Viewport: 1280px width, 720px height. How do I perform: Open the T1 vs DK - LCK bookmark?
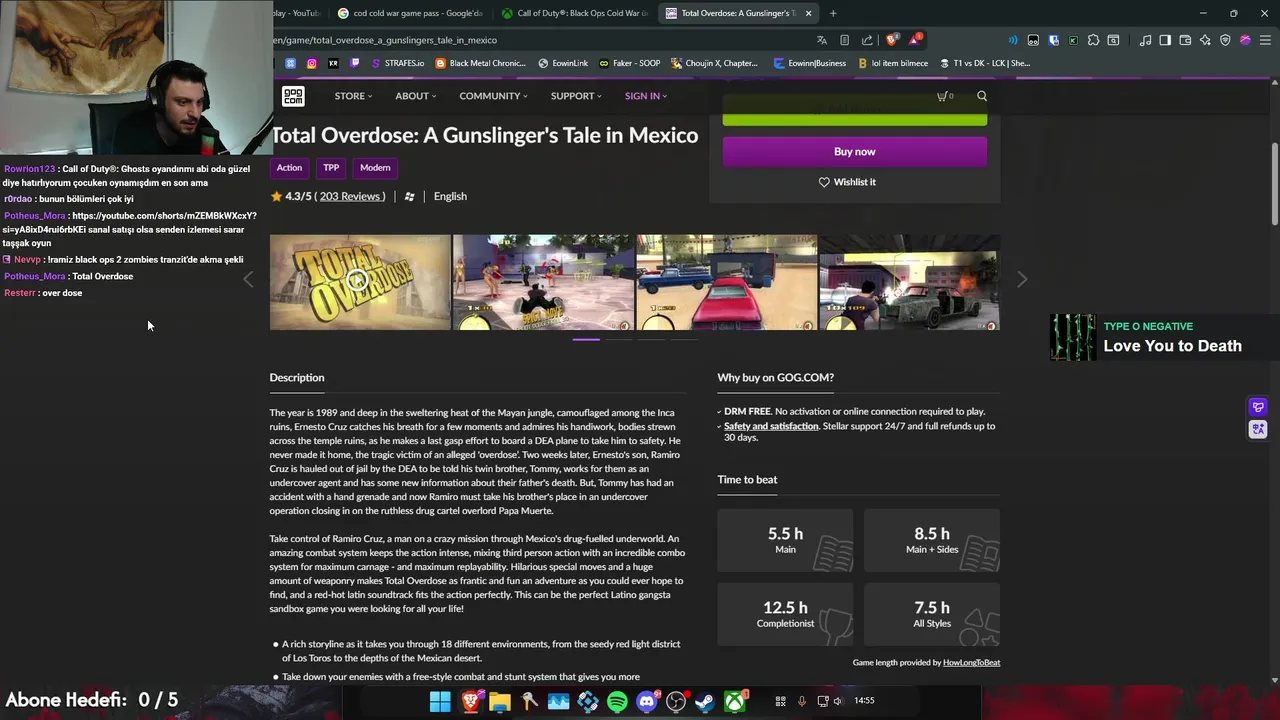coord(984,63)
